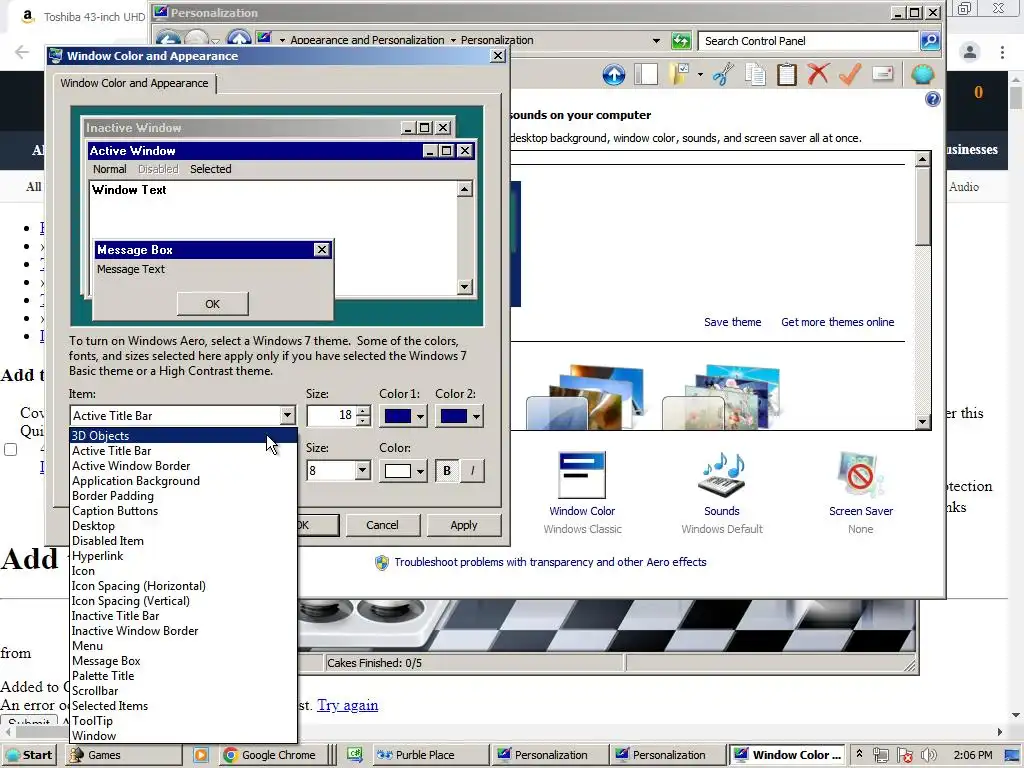Click the Cancel button
Screen dimensions: 1024x768
(382, 525)
